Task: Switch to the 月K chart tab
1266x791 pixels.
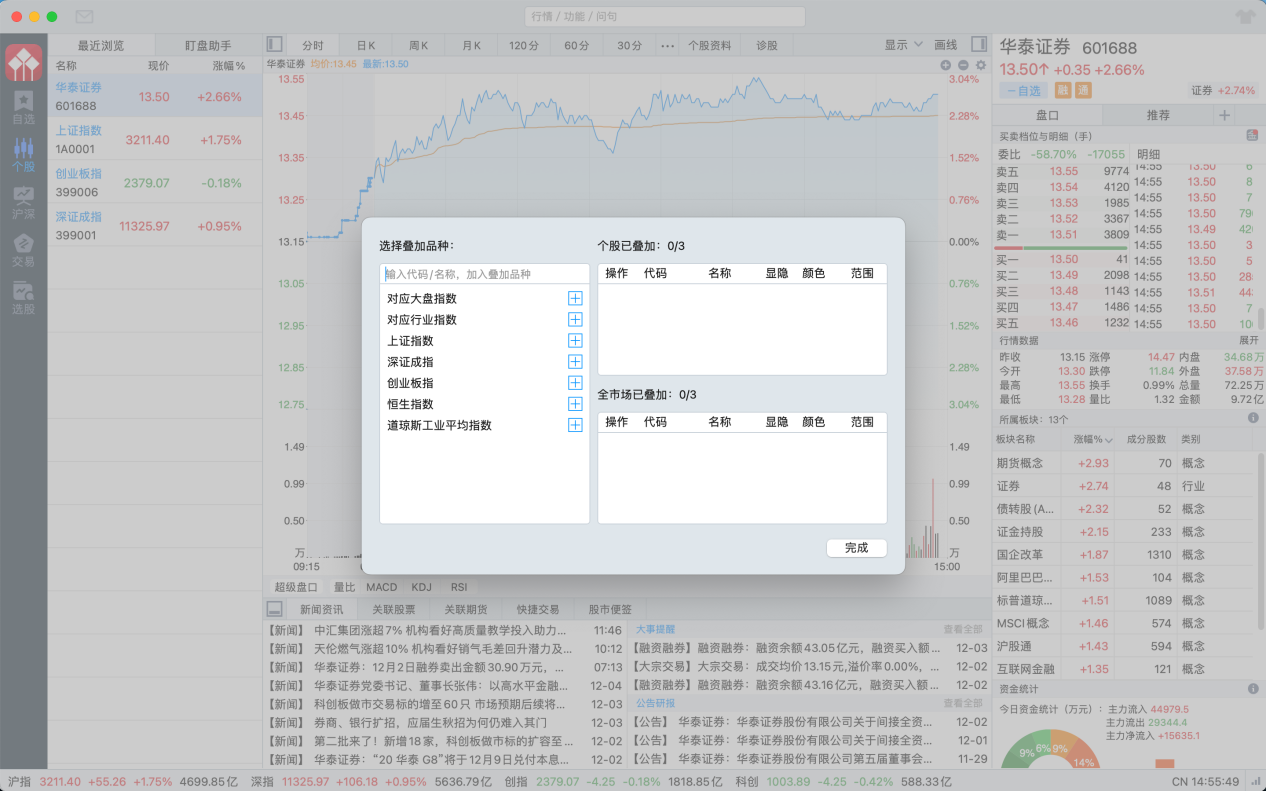Action: click(x=471, y=45)
